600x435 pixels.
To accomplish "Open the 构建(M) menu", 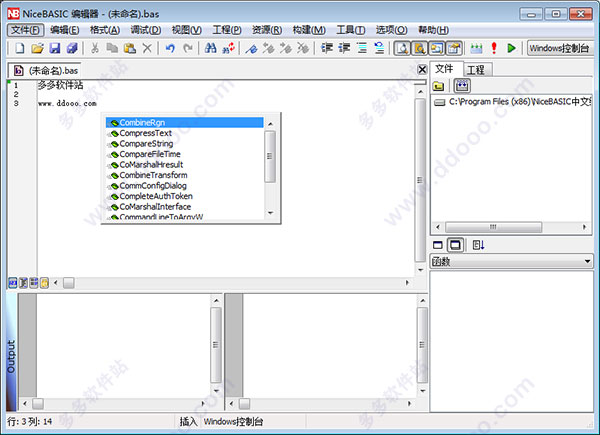I will [x=309, y=30].
